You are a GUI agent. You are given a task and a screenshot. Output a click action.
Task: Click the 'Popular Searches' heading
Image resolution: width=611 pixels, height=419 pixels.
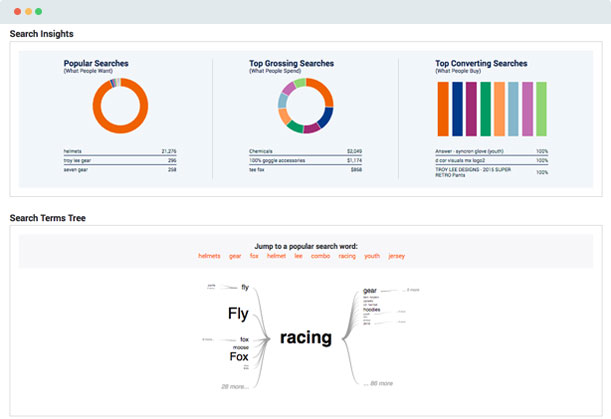click(96, 64)
